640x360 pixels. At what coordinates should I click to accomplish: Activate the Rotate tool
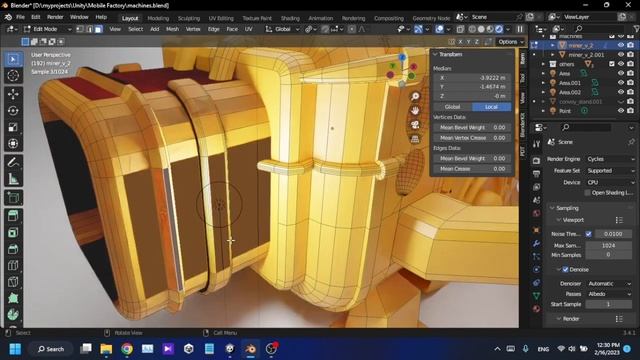(13, 111)
